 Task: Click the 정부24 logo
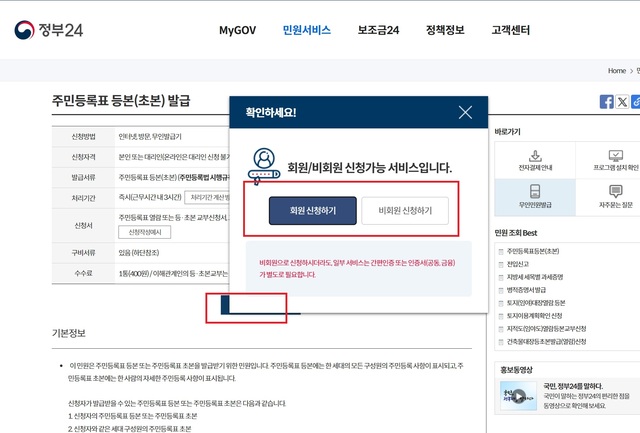point(49,30)
